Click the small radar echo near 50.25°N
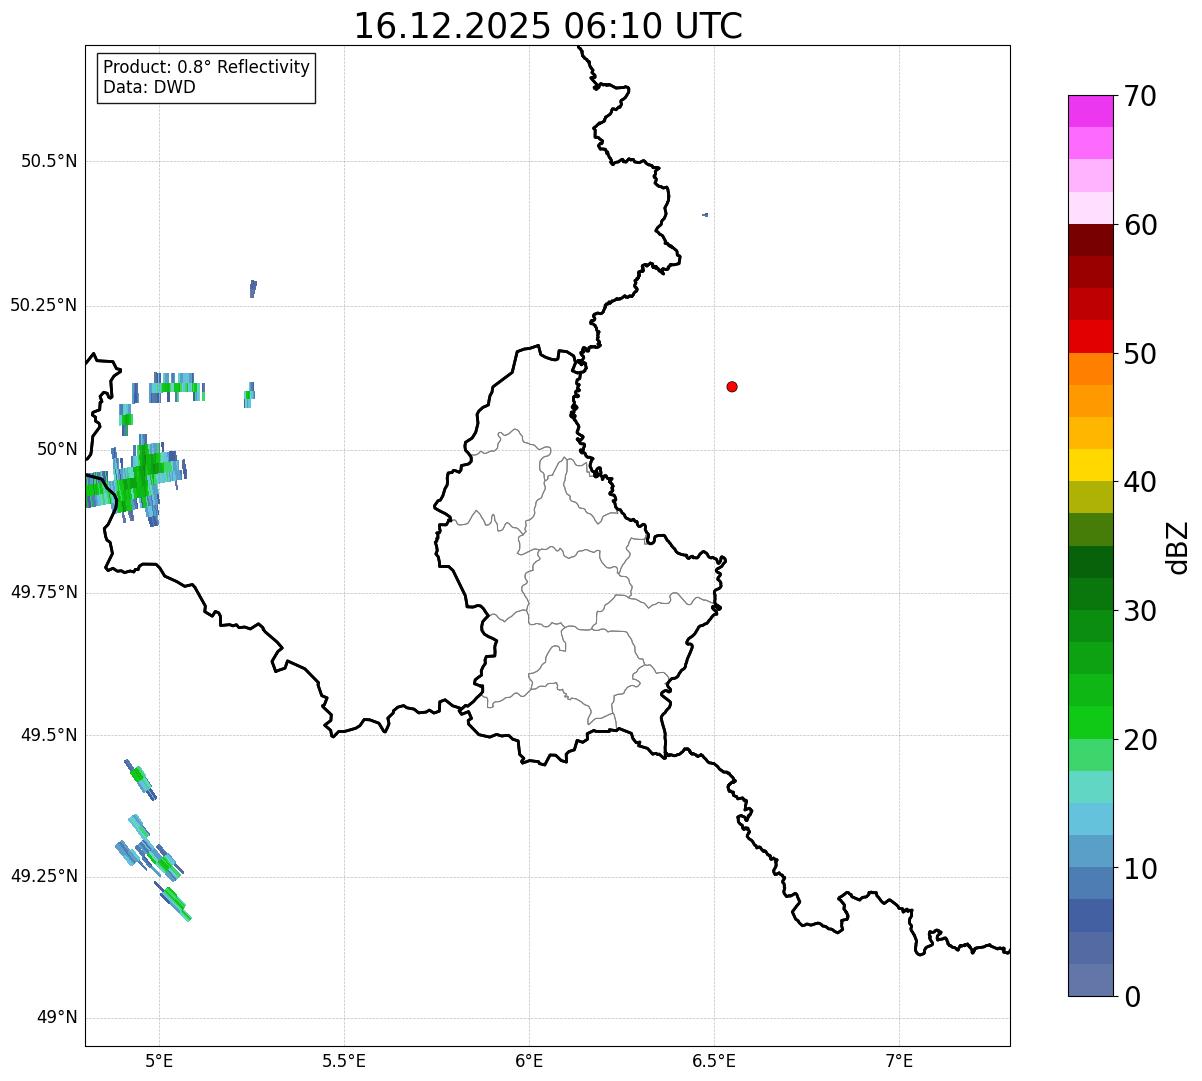Viewport: 1202px width, 1081px height. [x=253, y=289]
